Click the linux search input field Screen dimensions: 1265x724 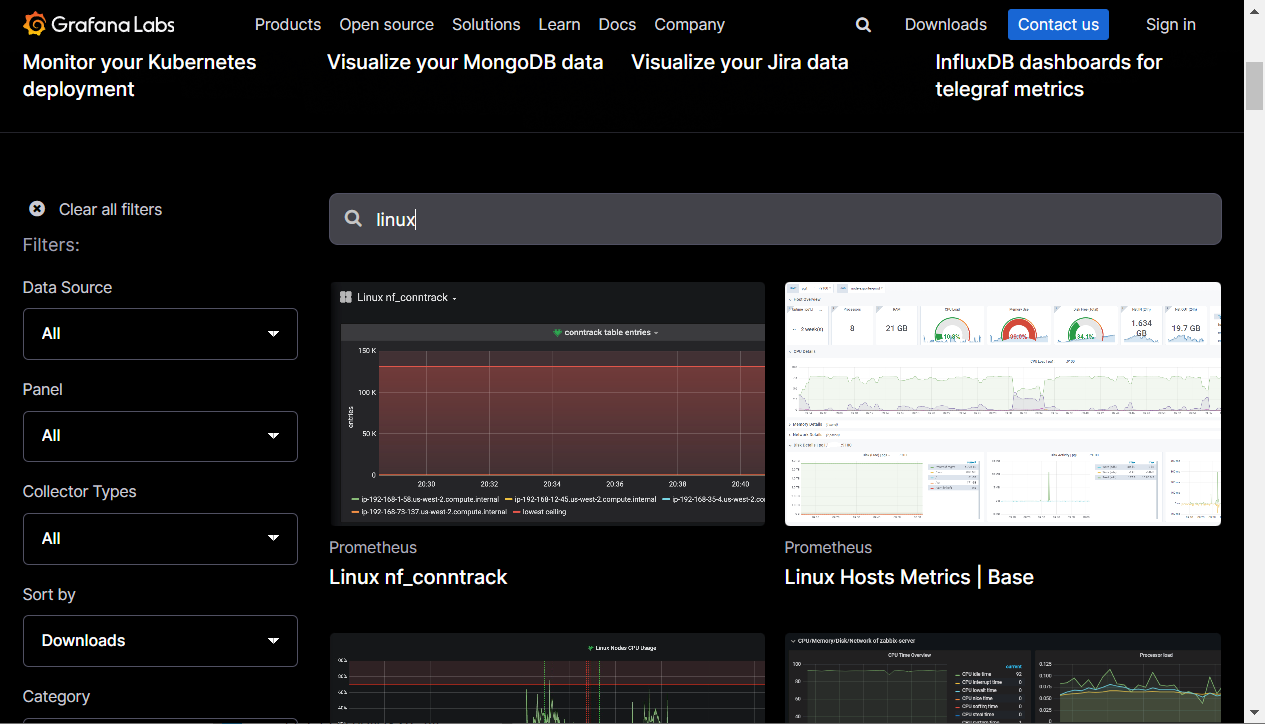click(x=790, y=219)
